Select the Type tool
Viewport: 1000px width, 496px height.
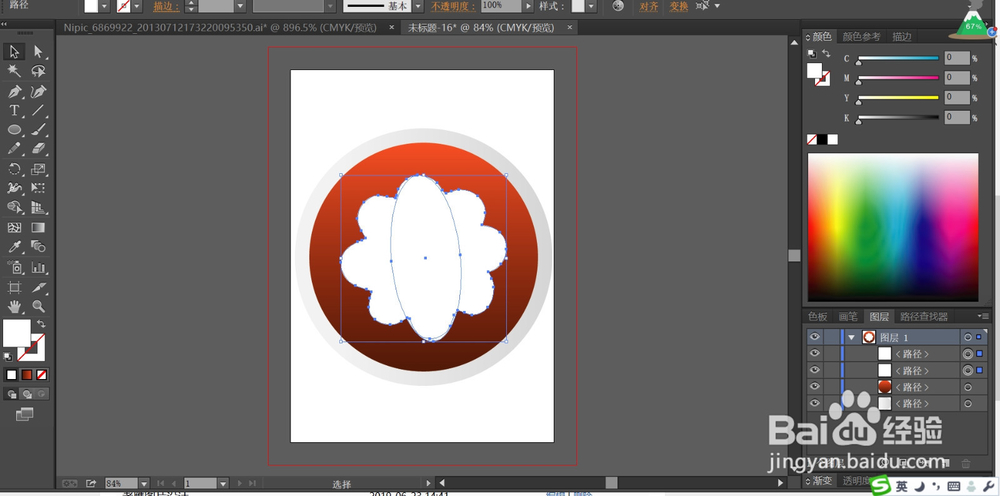pos(14,110)
